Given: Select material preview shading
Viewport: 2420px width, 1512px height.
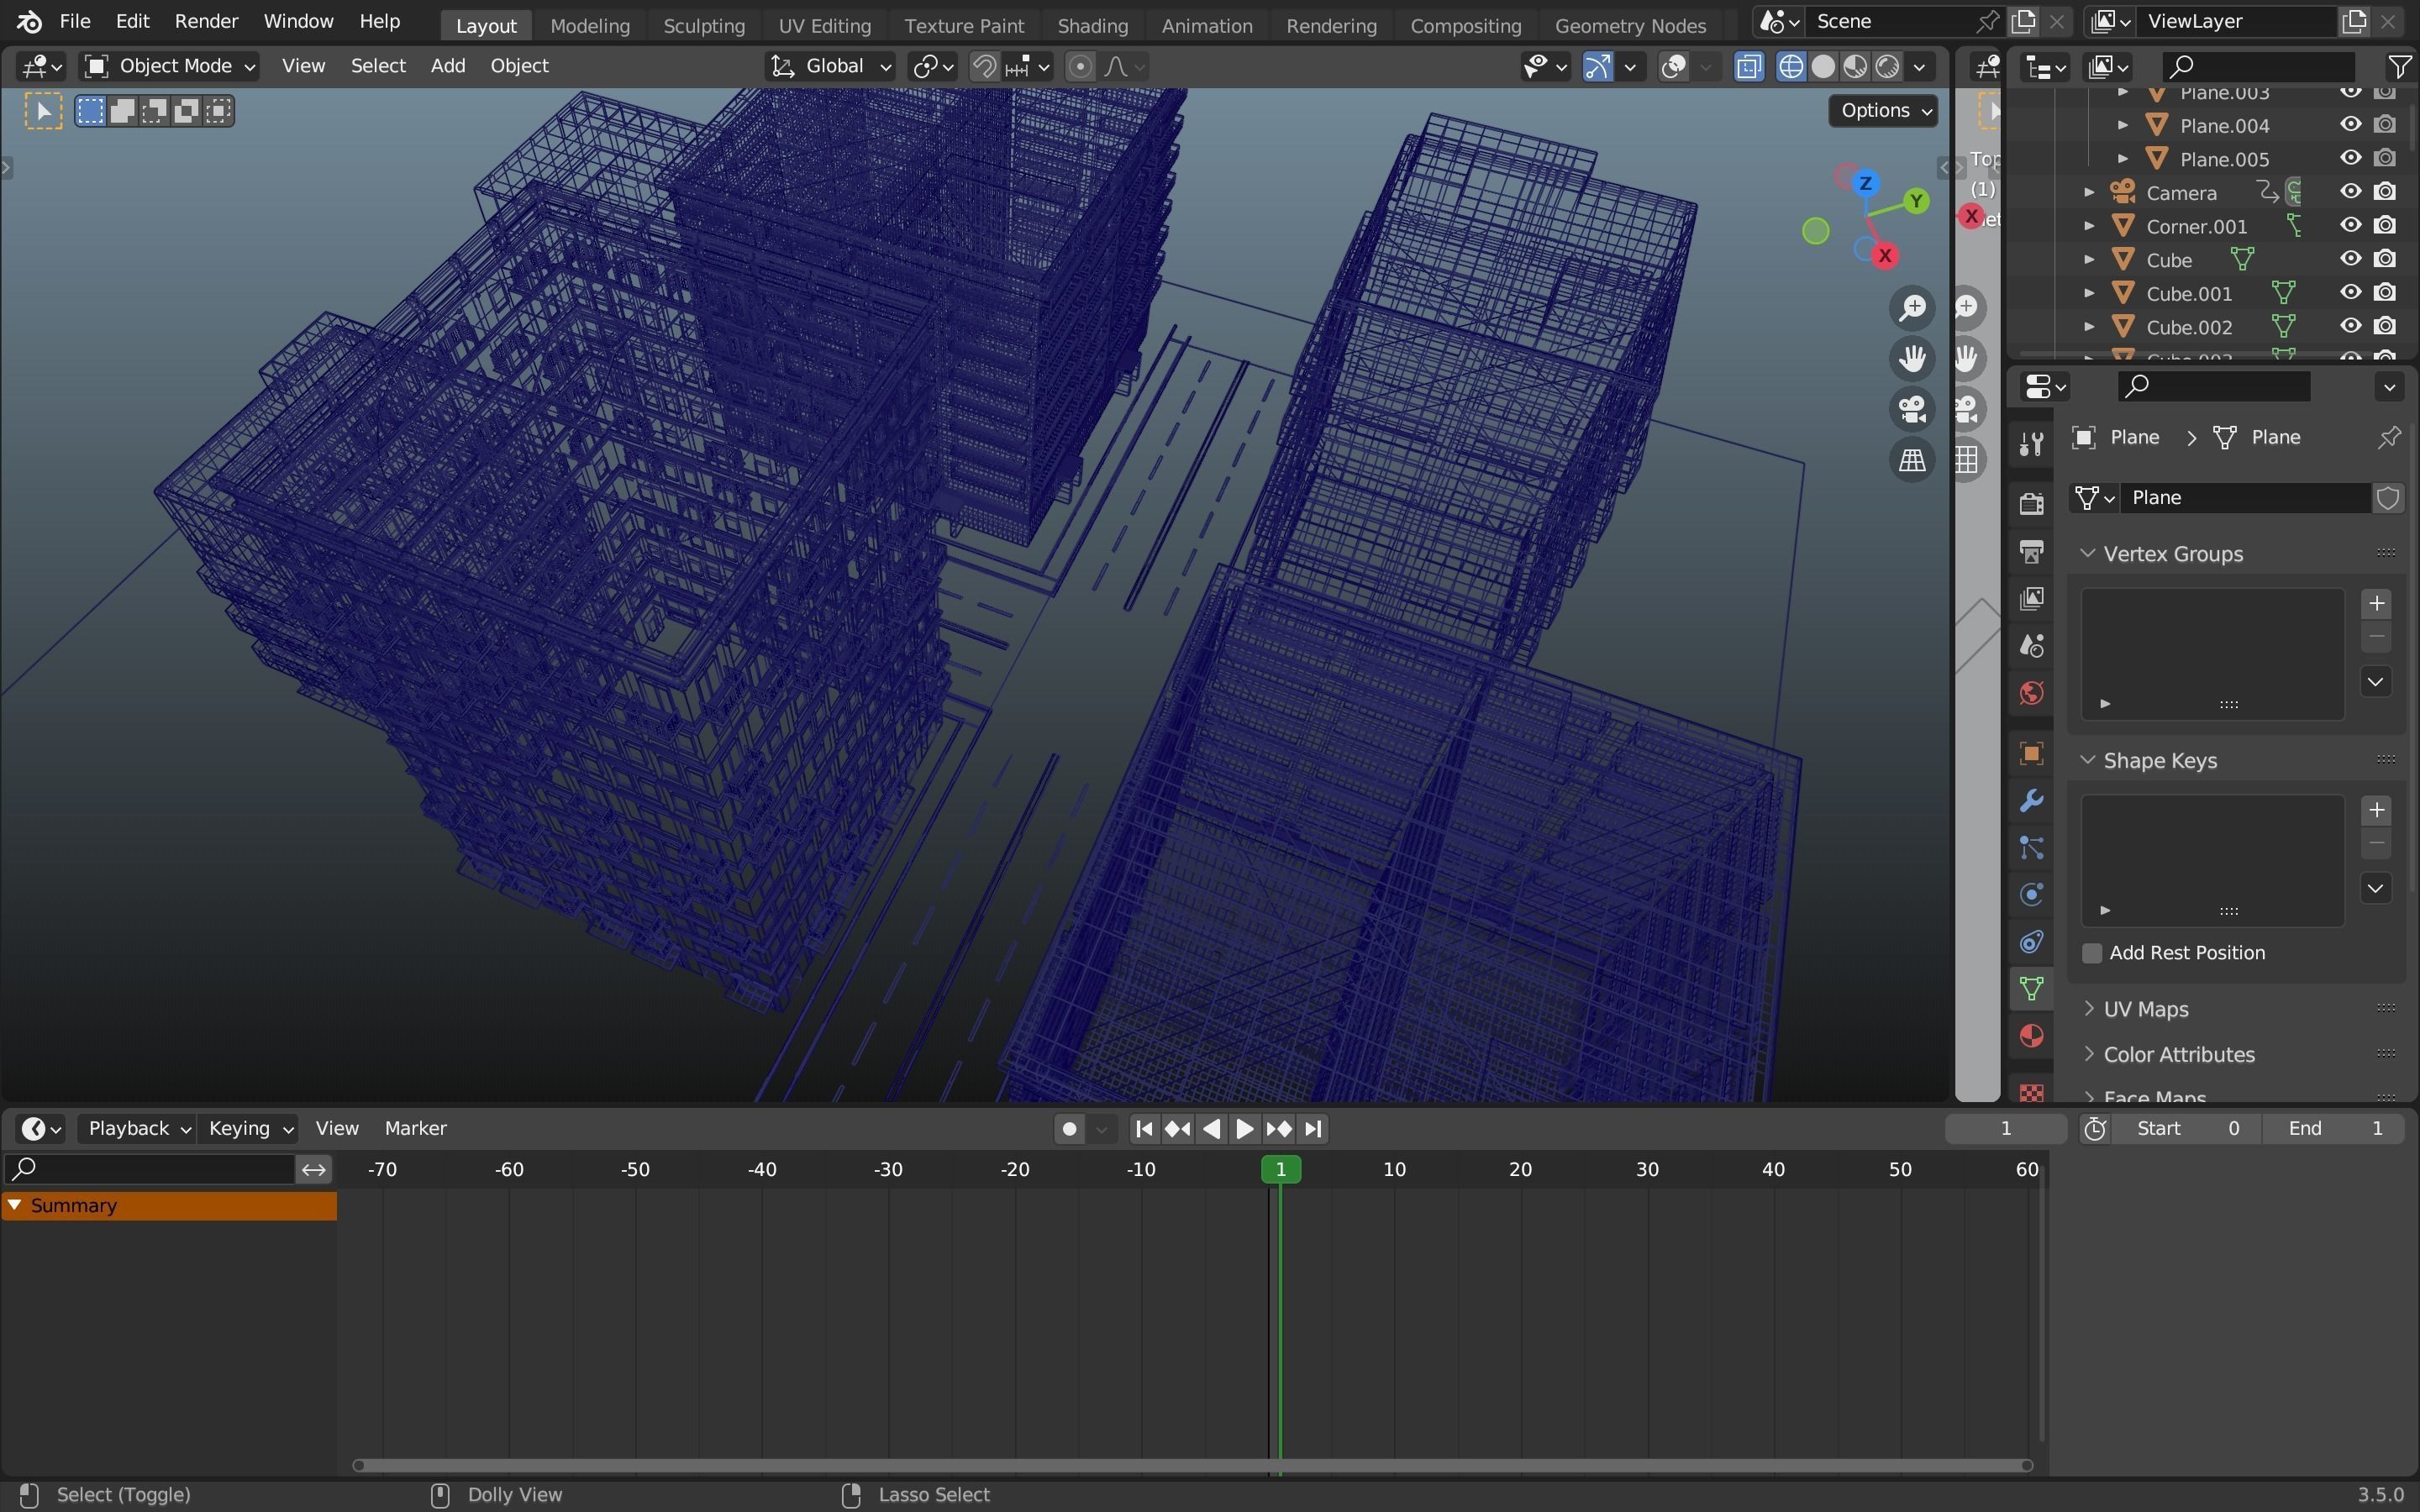Looking at the screenshot, I should coord(1855,67).
